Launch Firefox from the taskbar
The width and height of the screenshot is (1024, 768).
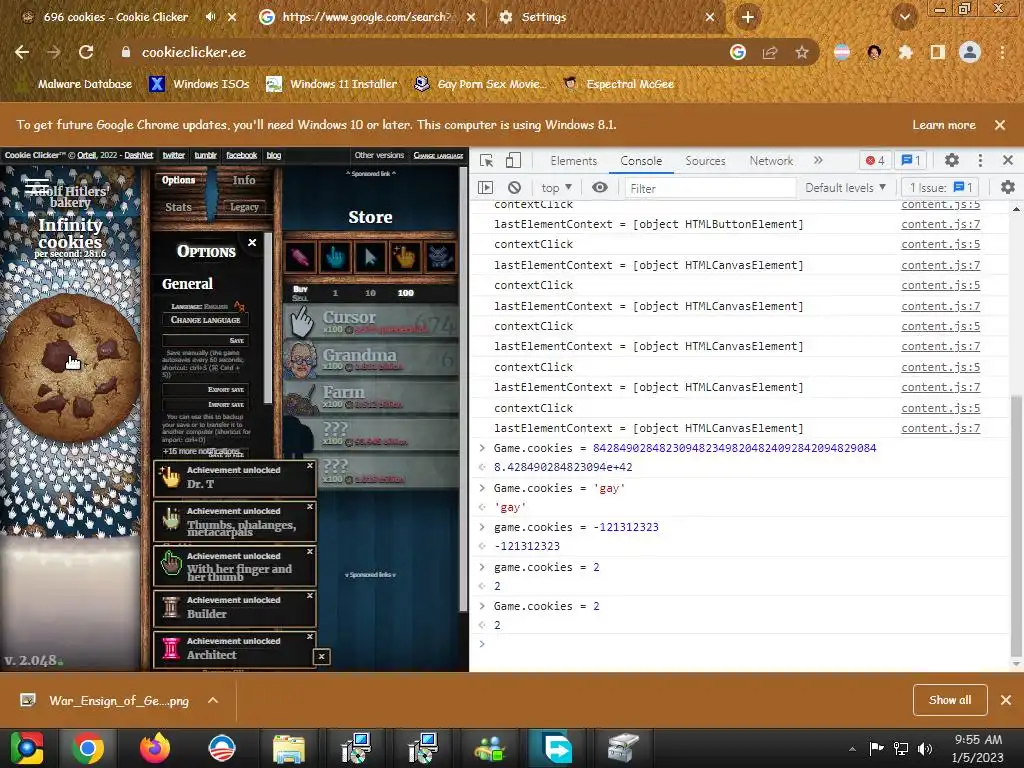pos(155,748)
